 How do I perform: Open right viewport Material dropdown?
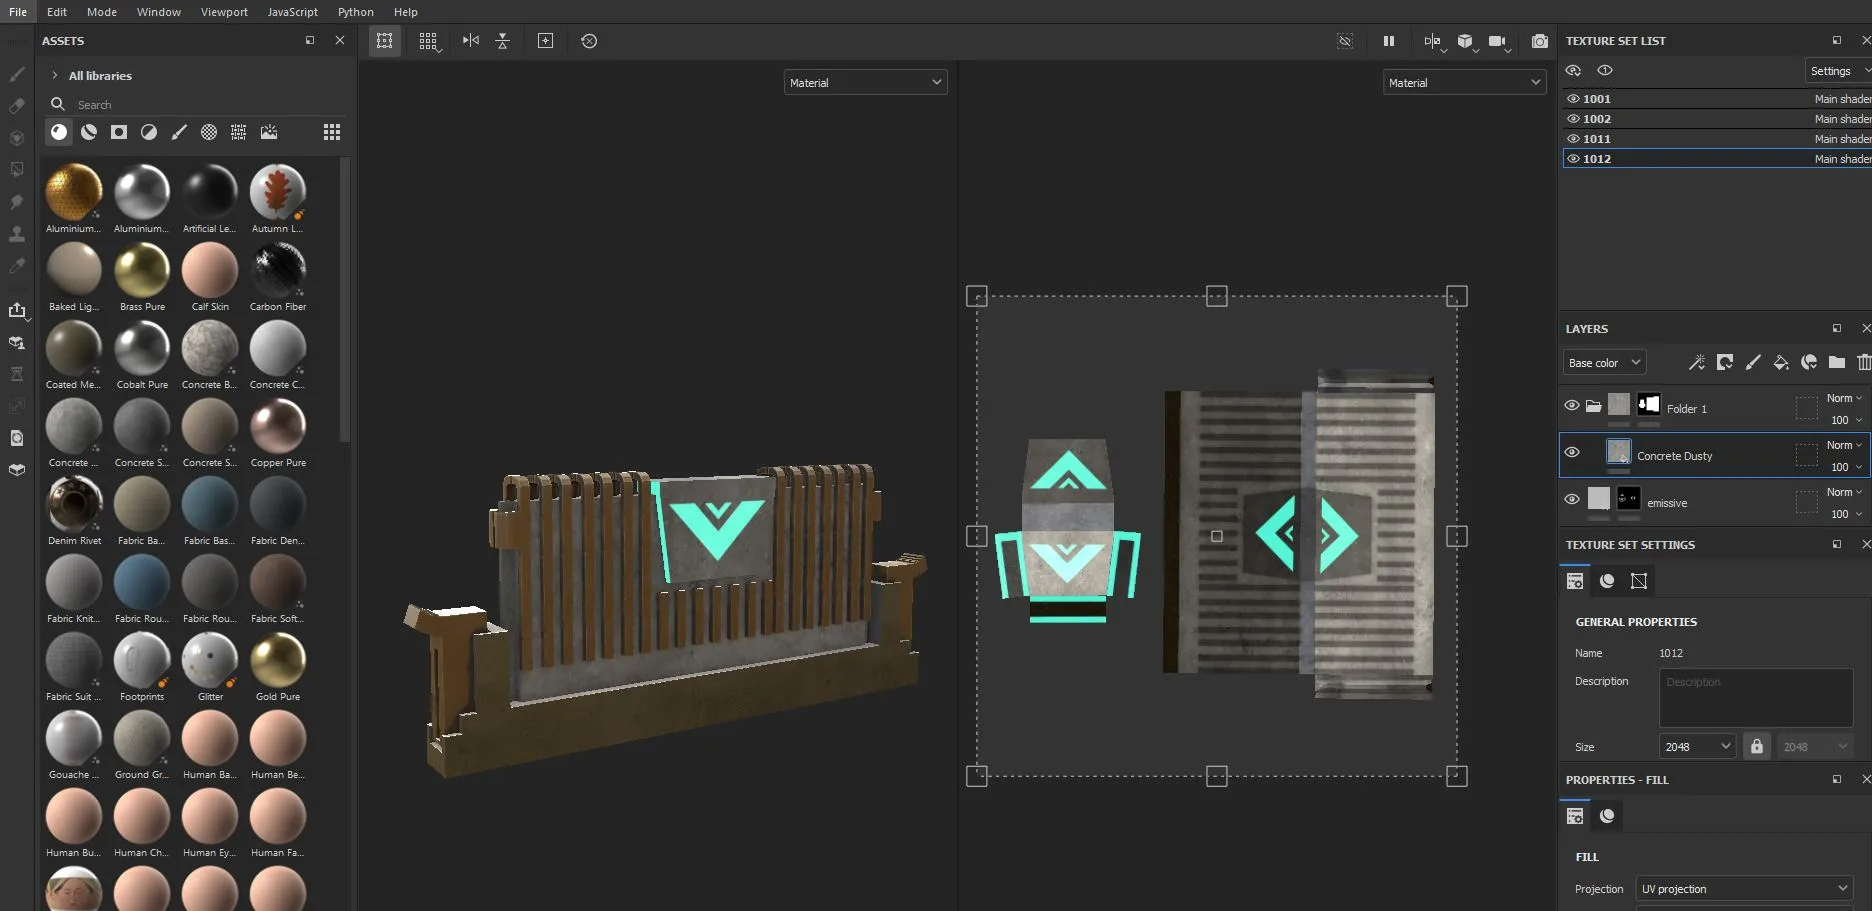point(1464,82)
